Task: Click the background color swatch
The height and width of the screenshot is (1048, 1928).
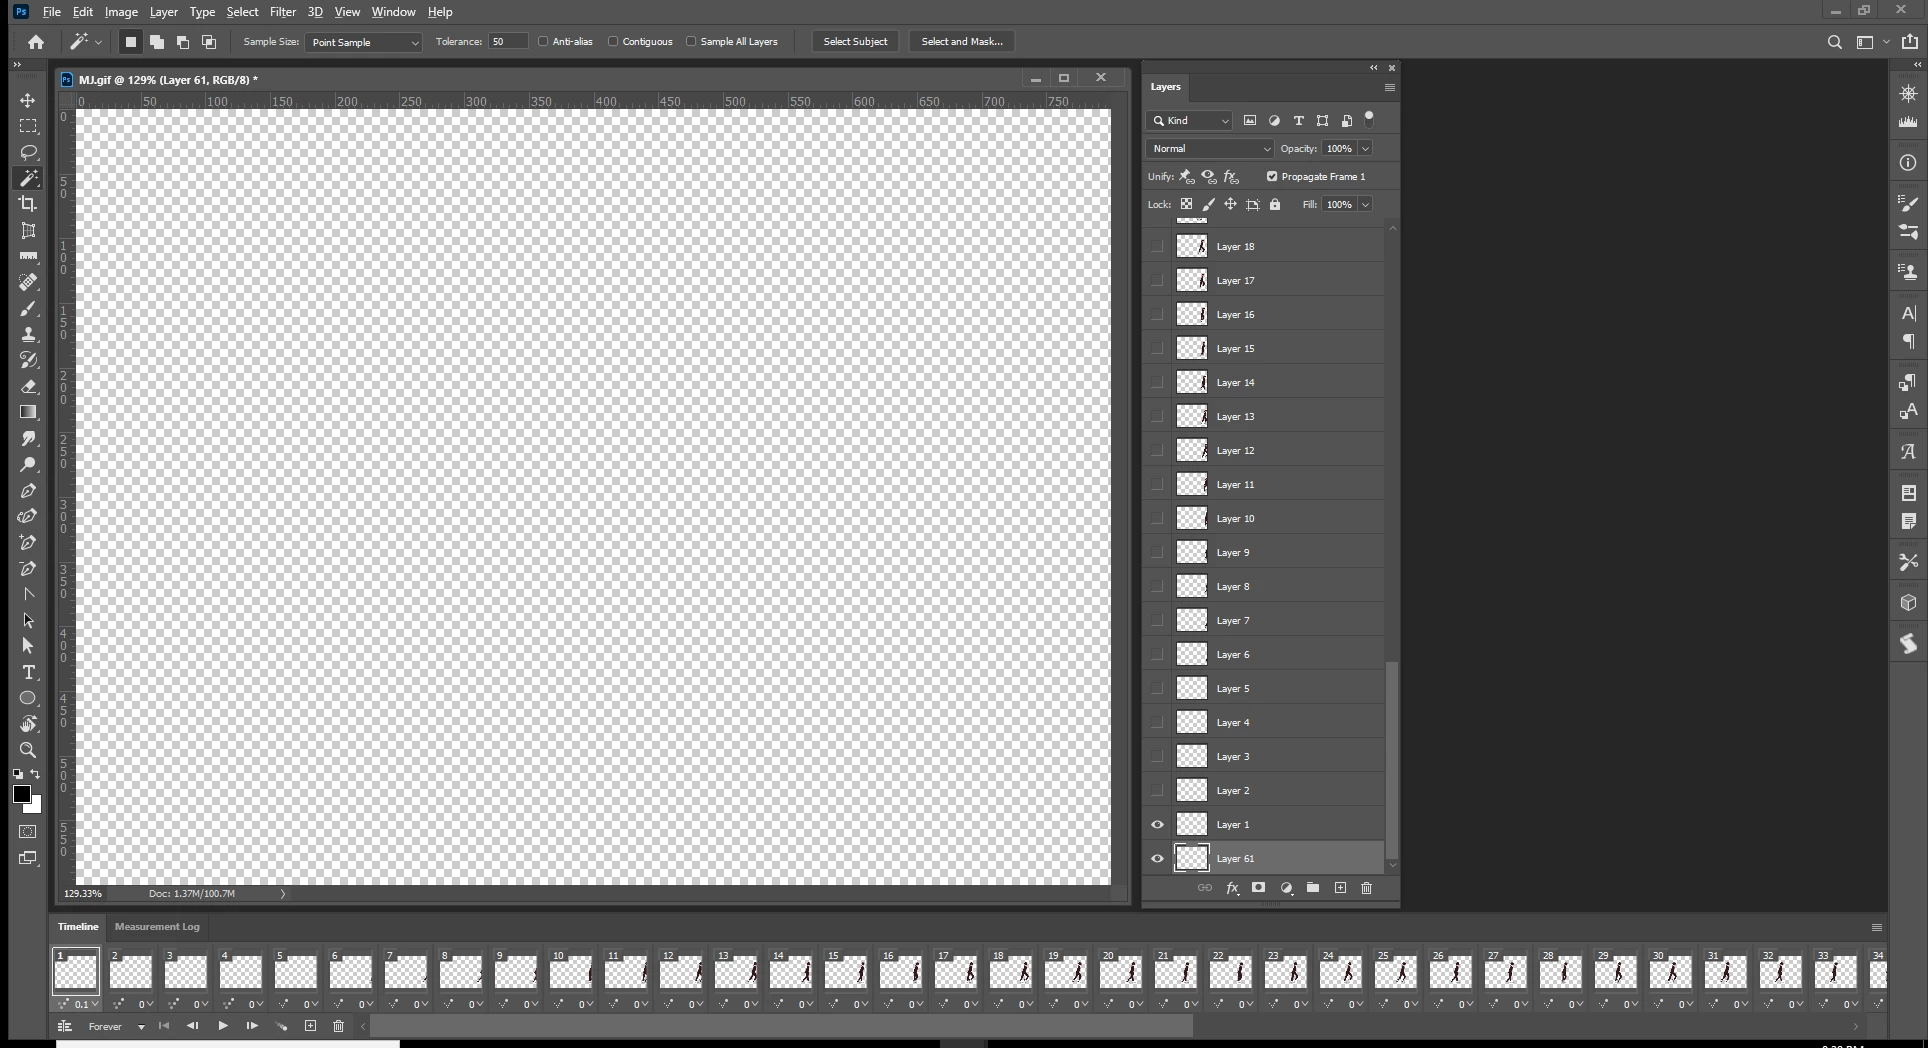Action: [36, 805]
